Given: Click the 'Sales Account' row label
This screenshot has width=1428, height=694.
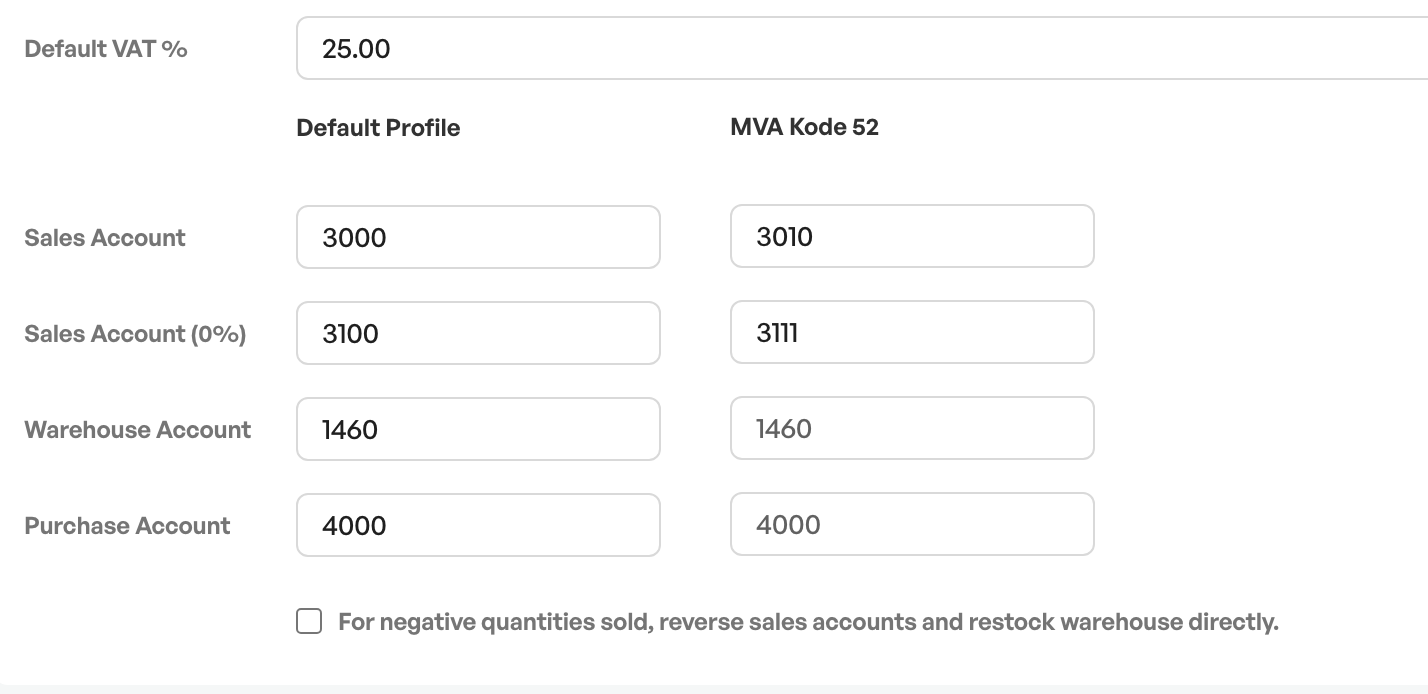Looking at the screenshot, I should (105, 237).
